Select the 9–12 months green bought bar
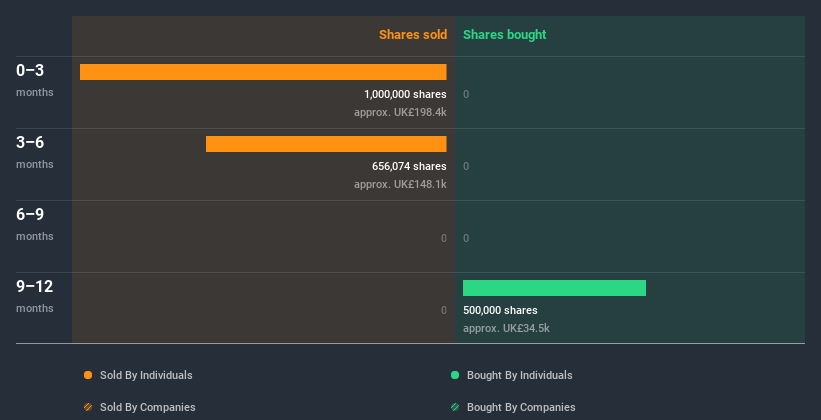This screenshot has width=821, height=420. pyautogui.click(x=554, y=288)
